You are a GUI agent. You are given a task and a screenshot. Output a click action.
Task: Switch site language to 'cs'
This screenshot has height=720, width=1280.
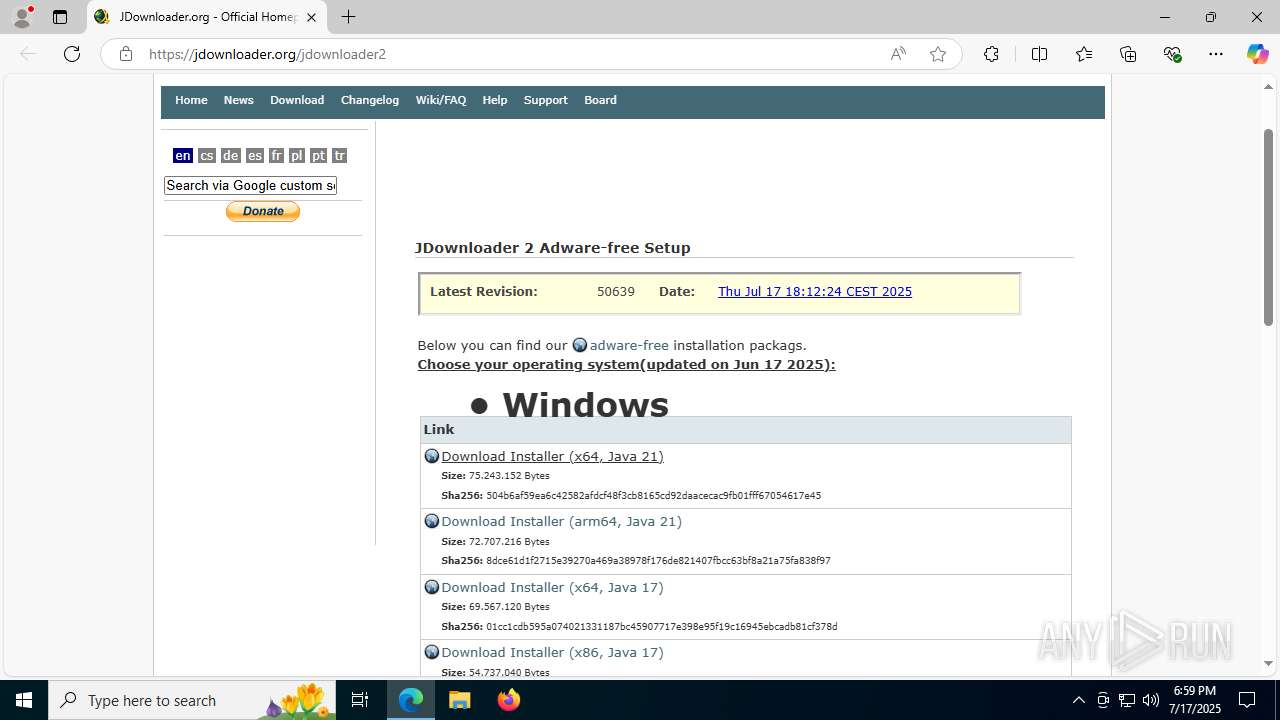(x=207, y=155)
